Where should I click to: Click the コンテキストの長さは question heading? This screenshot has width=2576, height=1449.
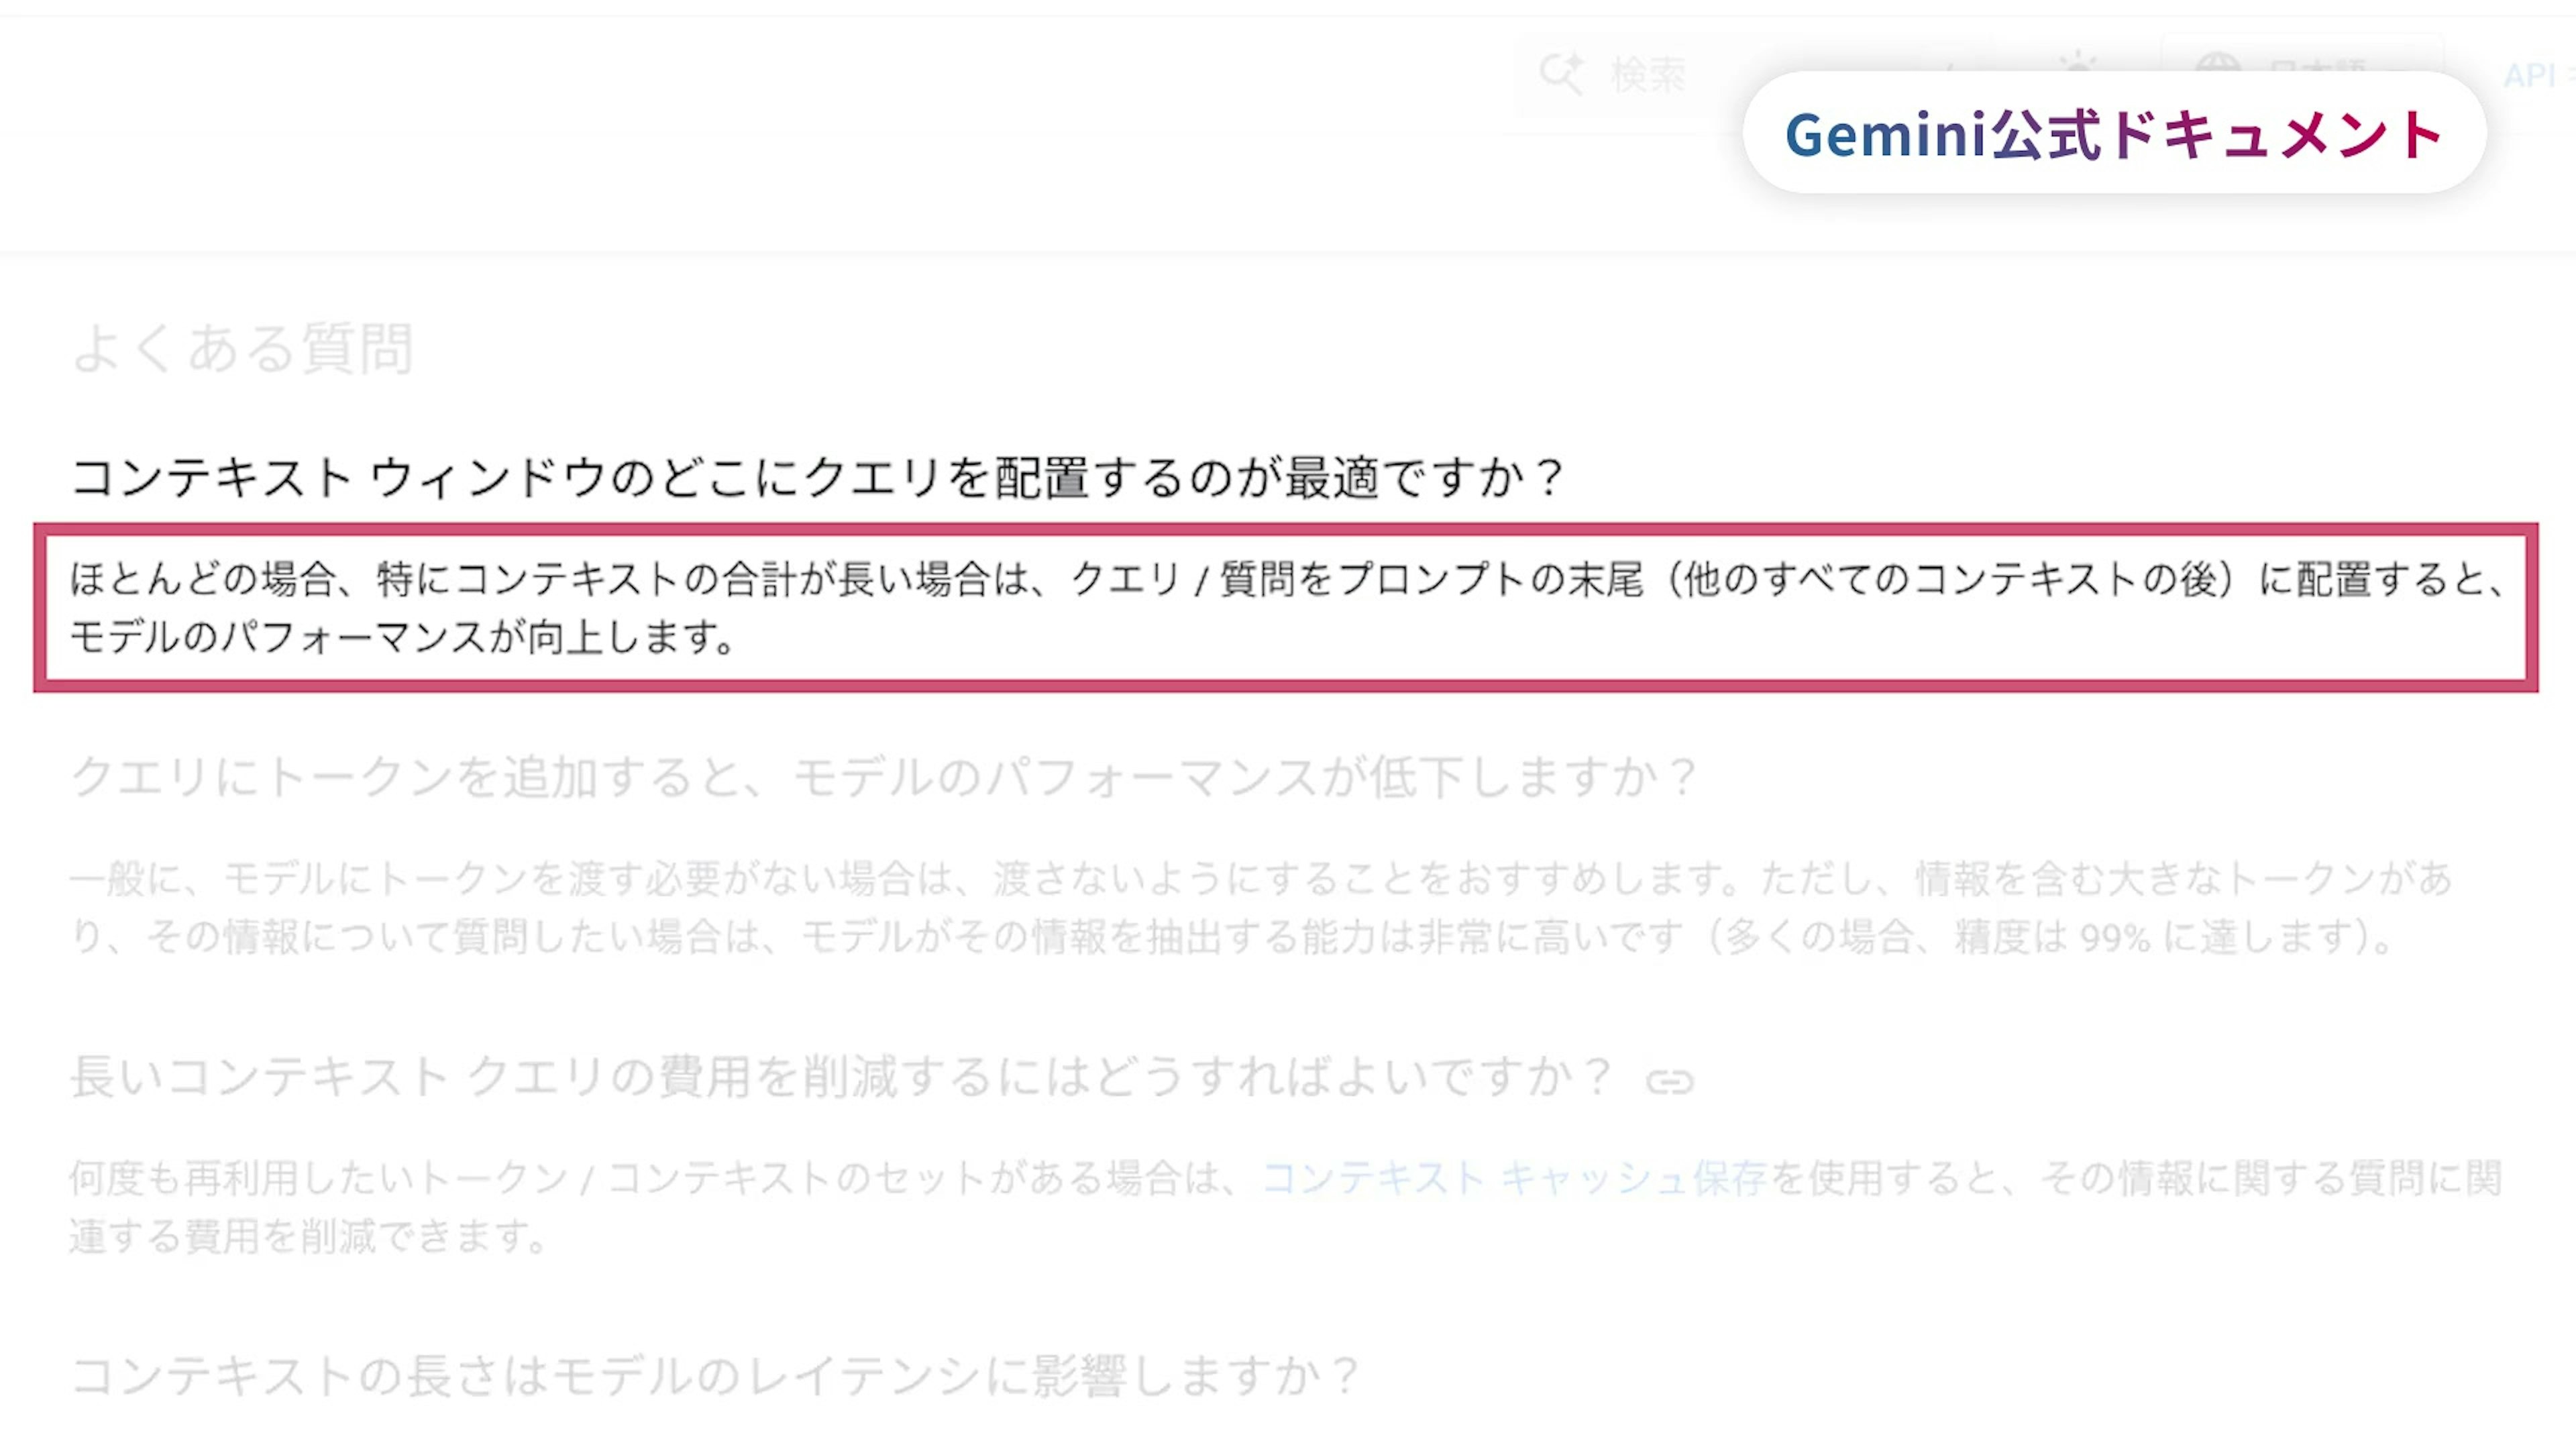714,1376
